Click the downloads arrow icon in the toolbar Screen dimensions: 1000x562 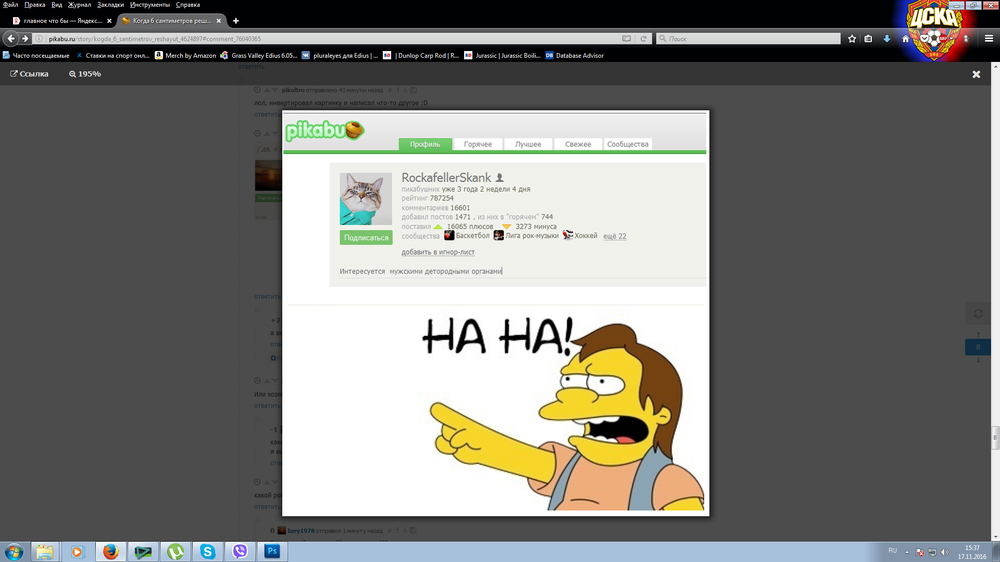point(887,39)
